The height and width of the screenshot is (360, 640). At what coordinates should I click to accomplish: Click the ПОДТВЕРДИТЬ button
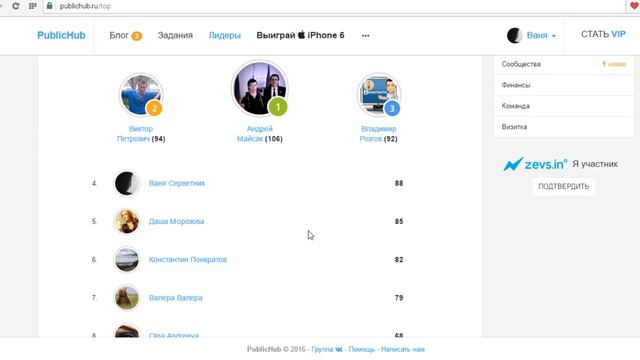click(x=563, y=187)
